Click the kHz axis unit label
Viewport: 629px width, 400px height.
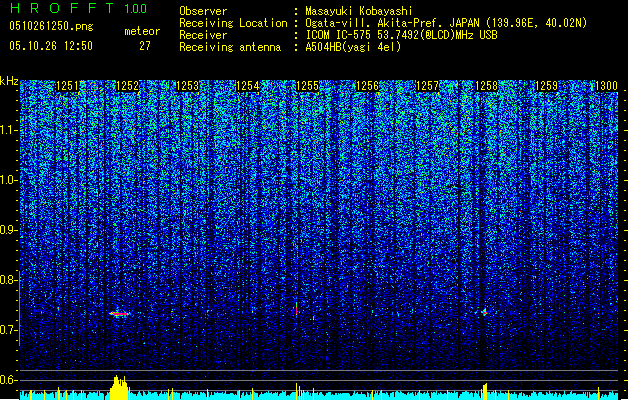[x=9, y=81]
